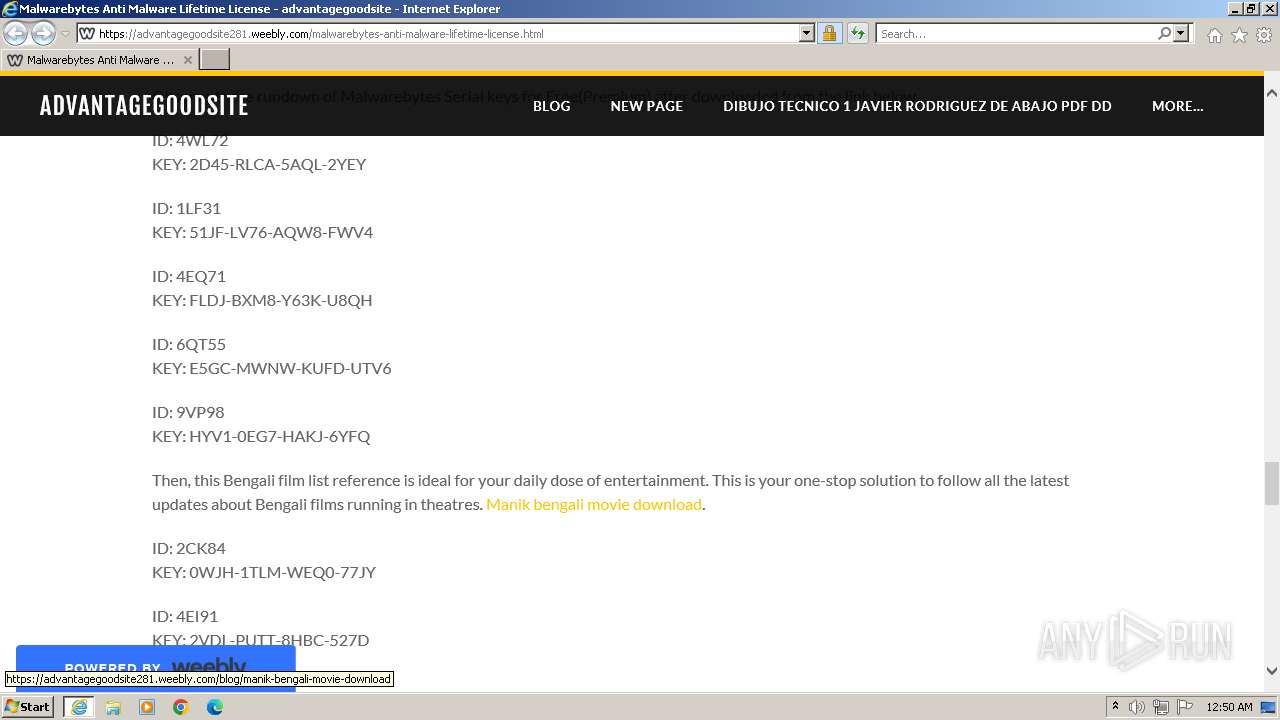Open media player taskbar icon

(x=147, y=707)
